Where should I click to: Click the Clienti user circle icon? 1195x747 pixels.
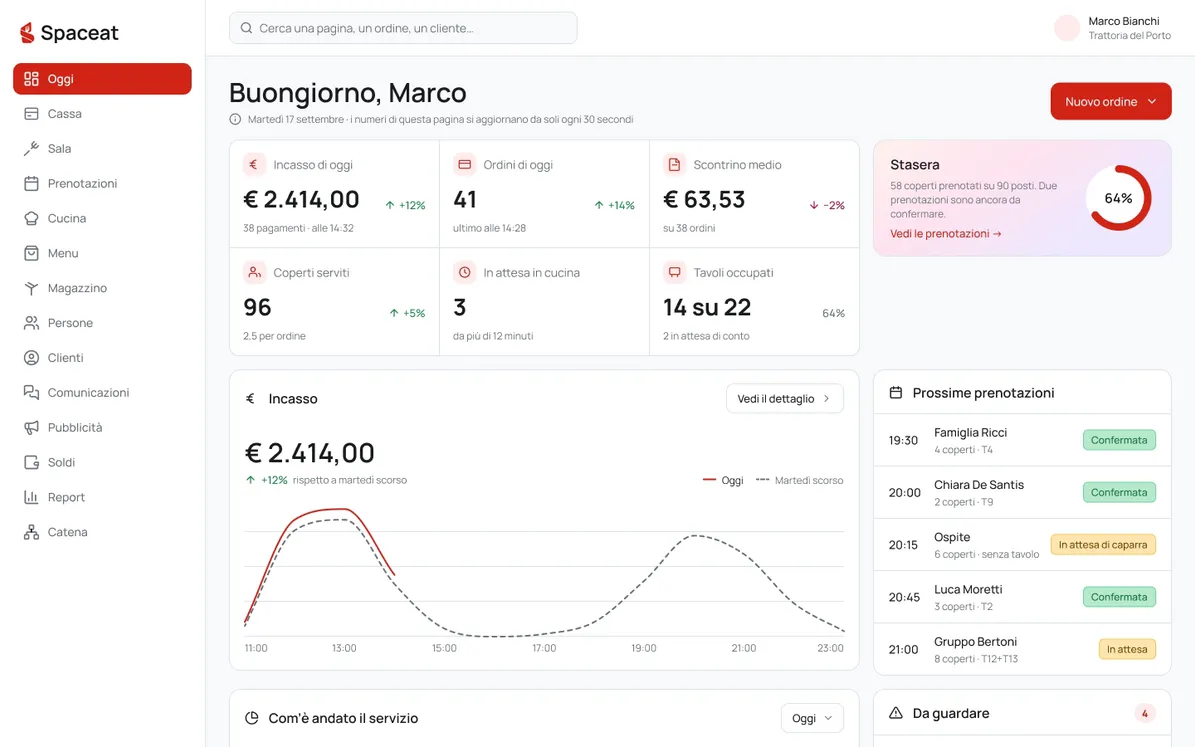[31, 358]
